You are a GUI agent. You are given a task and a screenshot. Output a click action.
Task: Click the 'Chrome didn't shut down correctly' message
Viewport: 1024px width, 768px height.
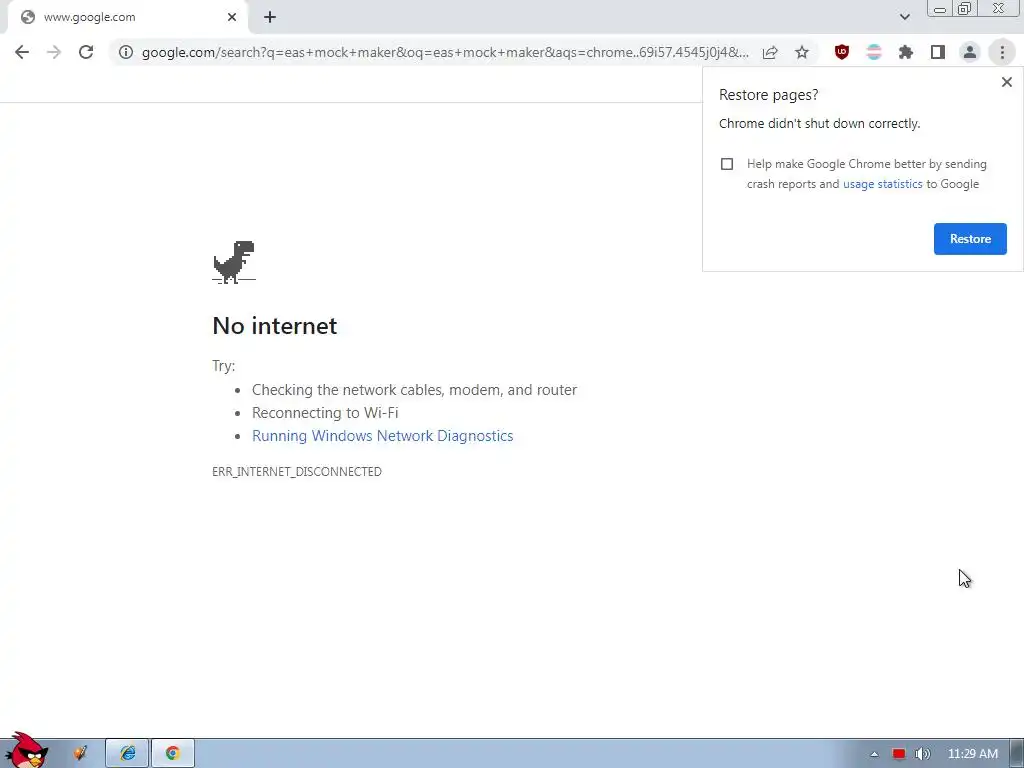pos(820,123)
